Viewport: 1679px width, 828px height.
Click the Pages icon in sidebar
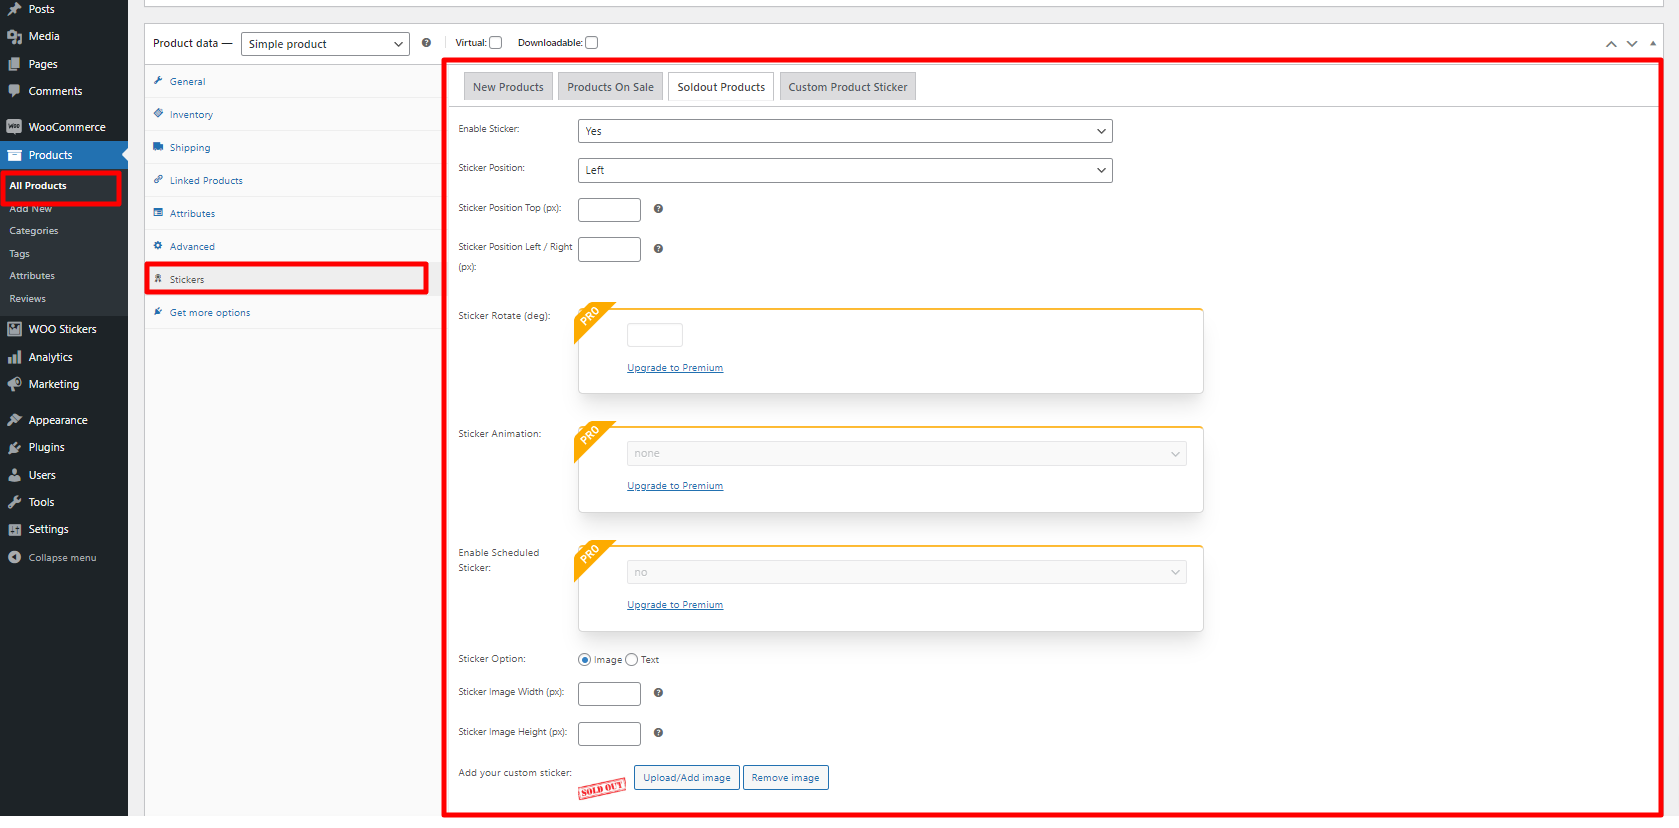[x=14, y=64]
